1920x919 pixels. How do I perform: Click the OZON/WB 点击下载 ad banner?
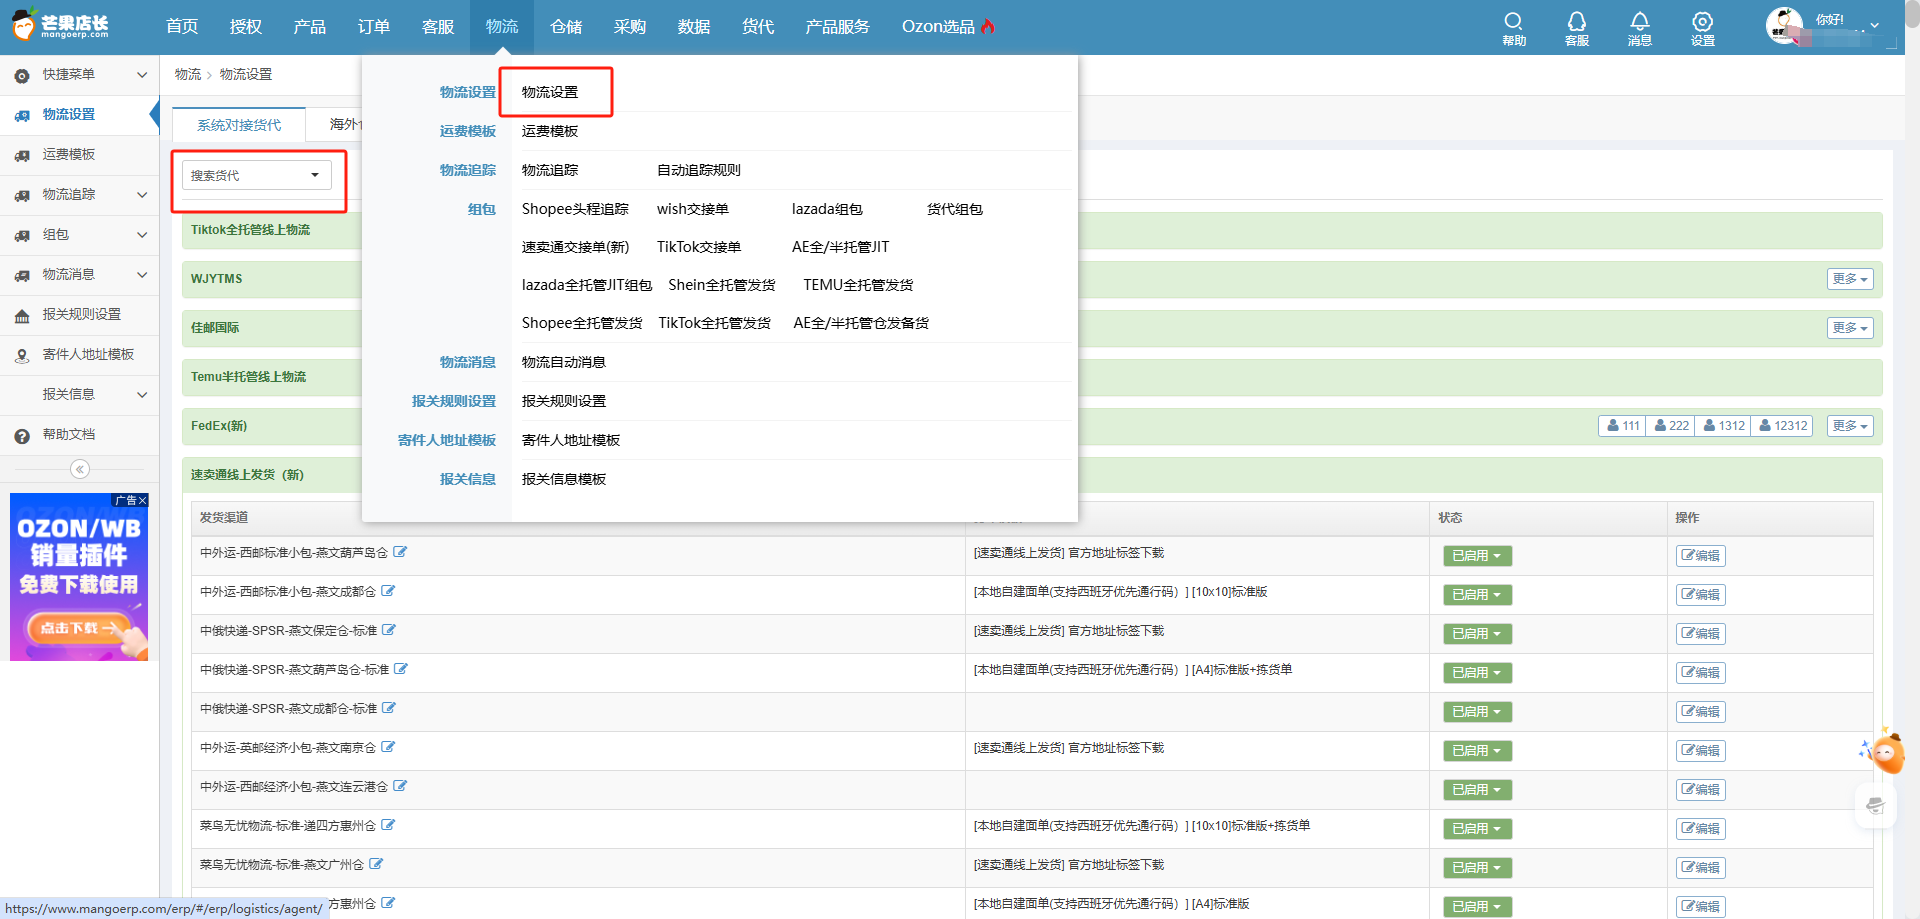pos(79,577)
